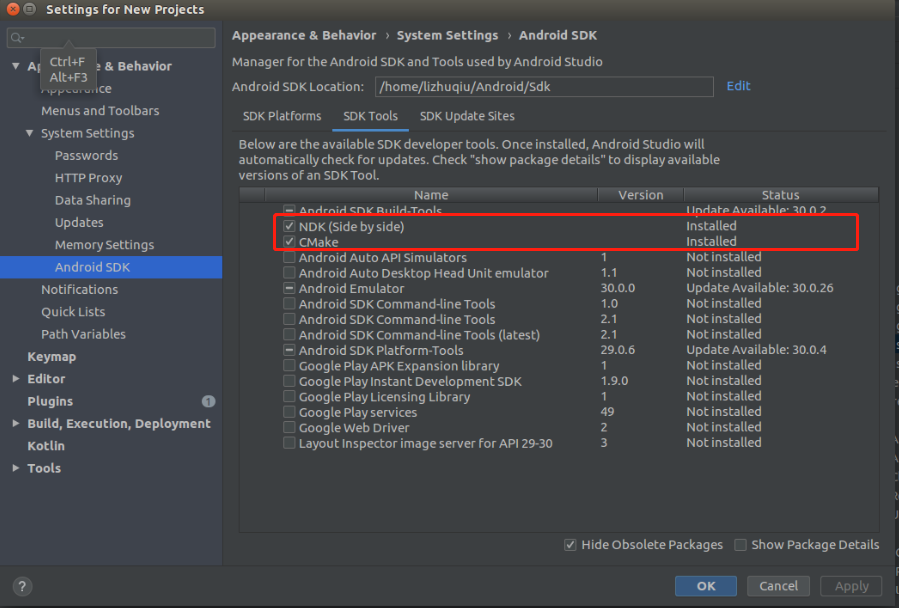Screen dimensions: 899x608
Task: Check Google Play APK Expansion library
Action: click(289, 365)
